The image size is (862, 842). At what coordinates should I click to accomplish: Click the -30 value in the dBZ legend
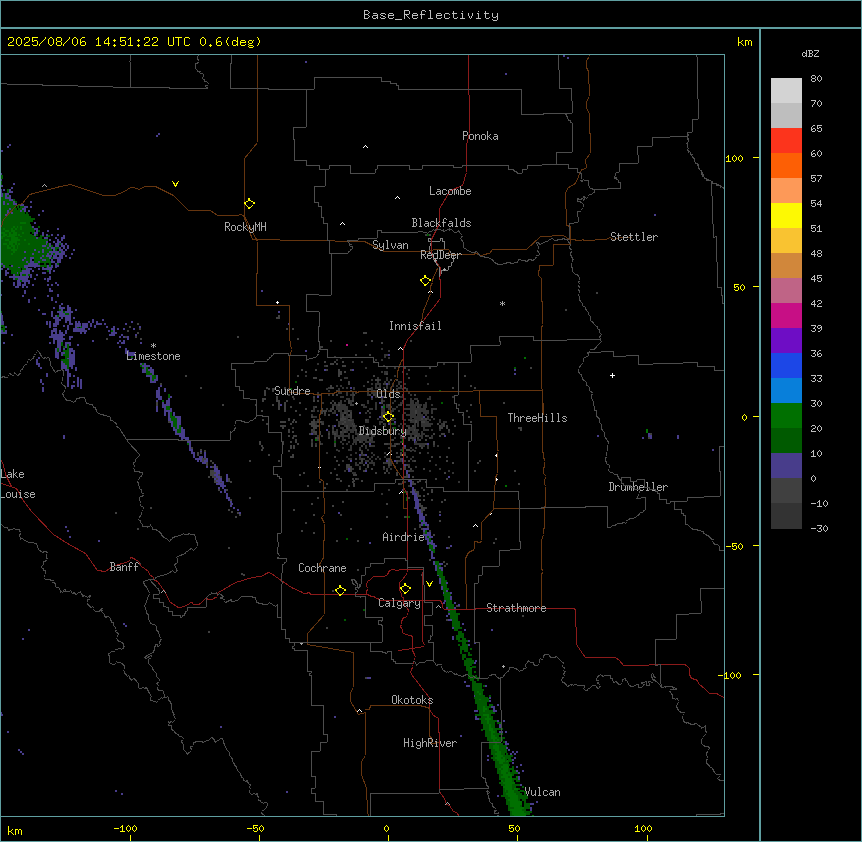pos(819,528)
